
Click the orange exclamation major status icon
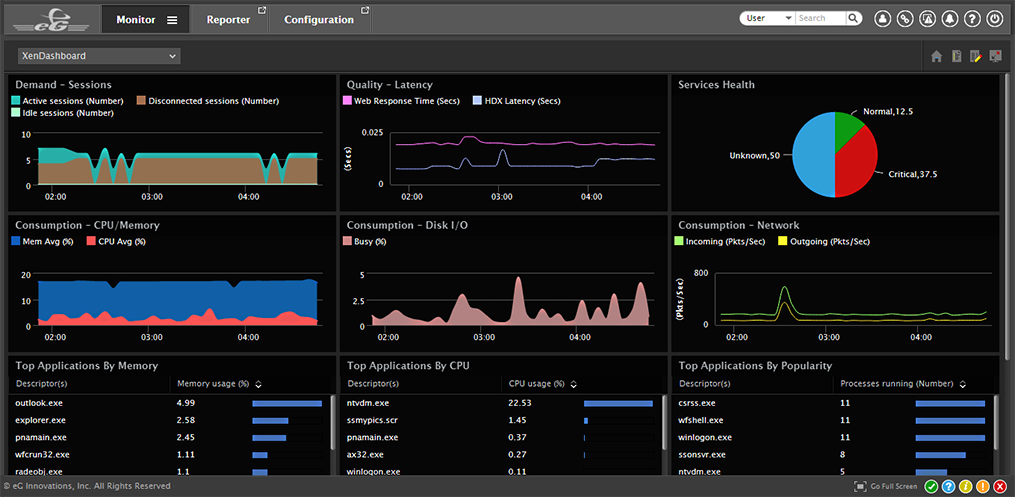tap(982, 487)
